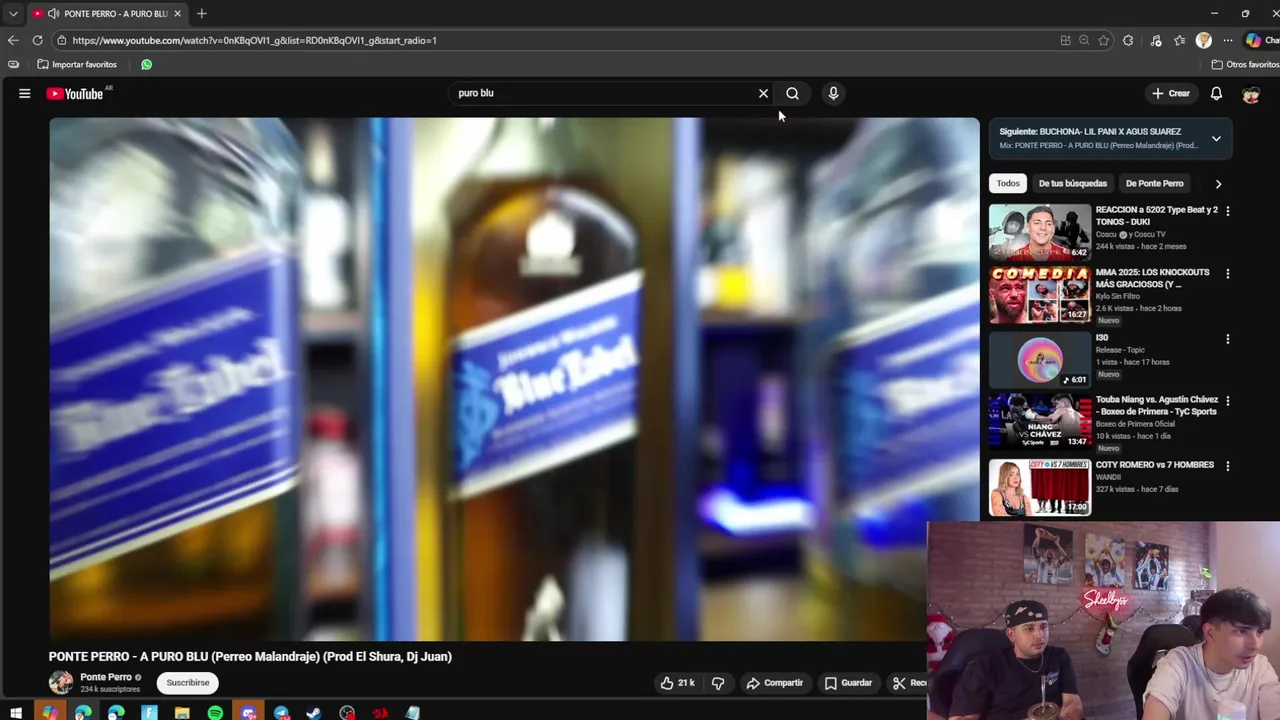Open the YouTube notifications bell
This screenshot has height=720, width=1280.
[1216, 93]
